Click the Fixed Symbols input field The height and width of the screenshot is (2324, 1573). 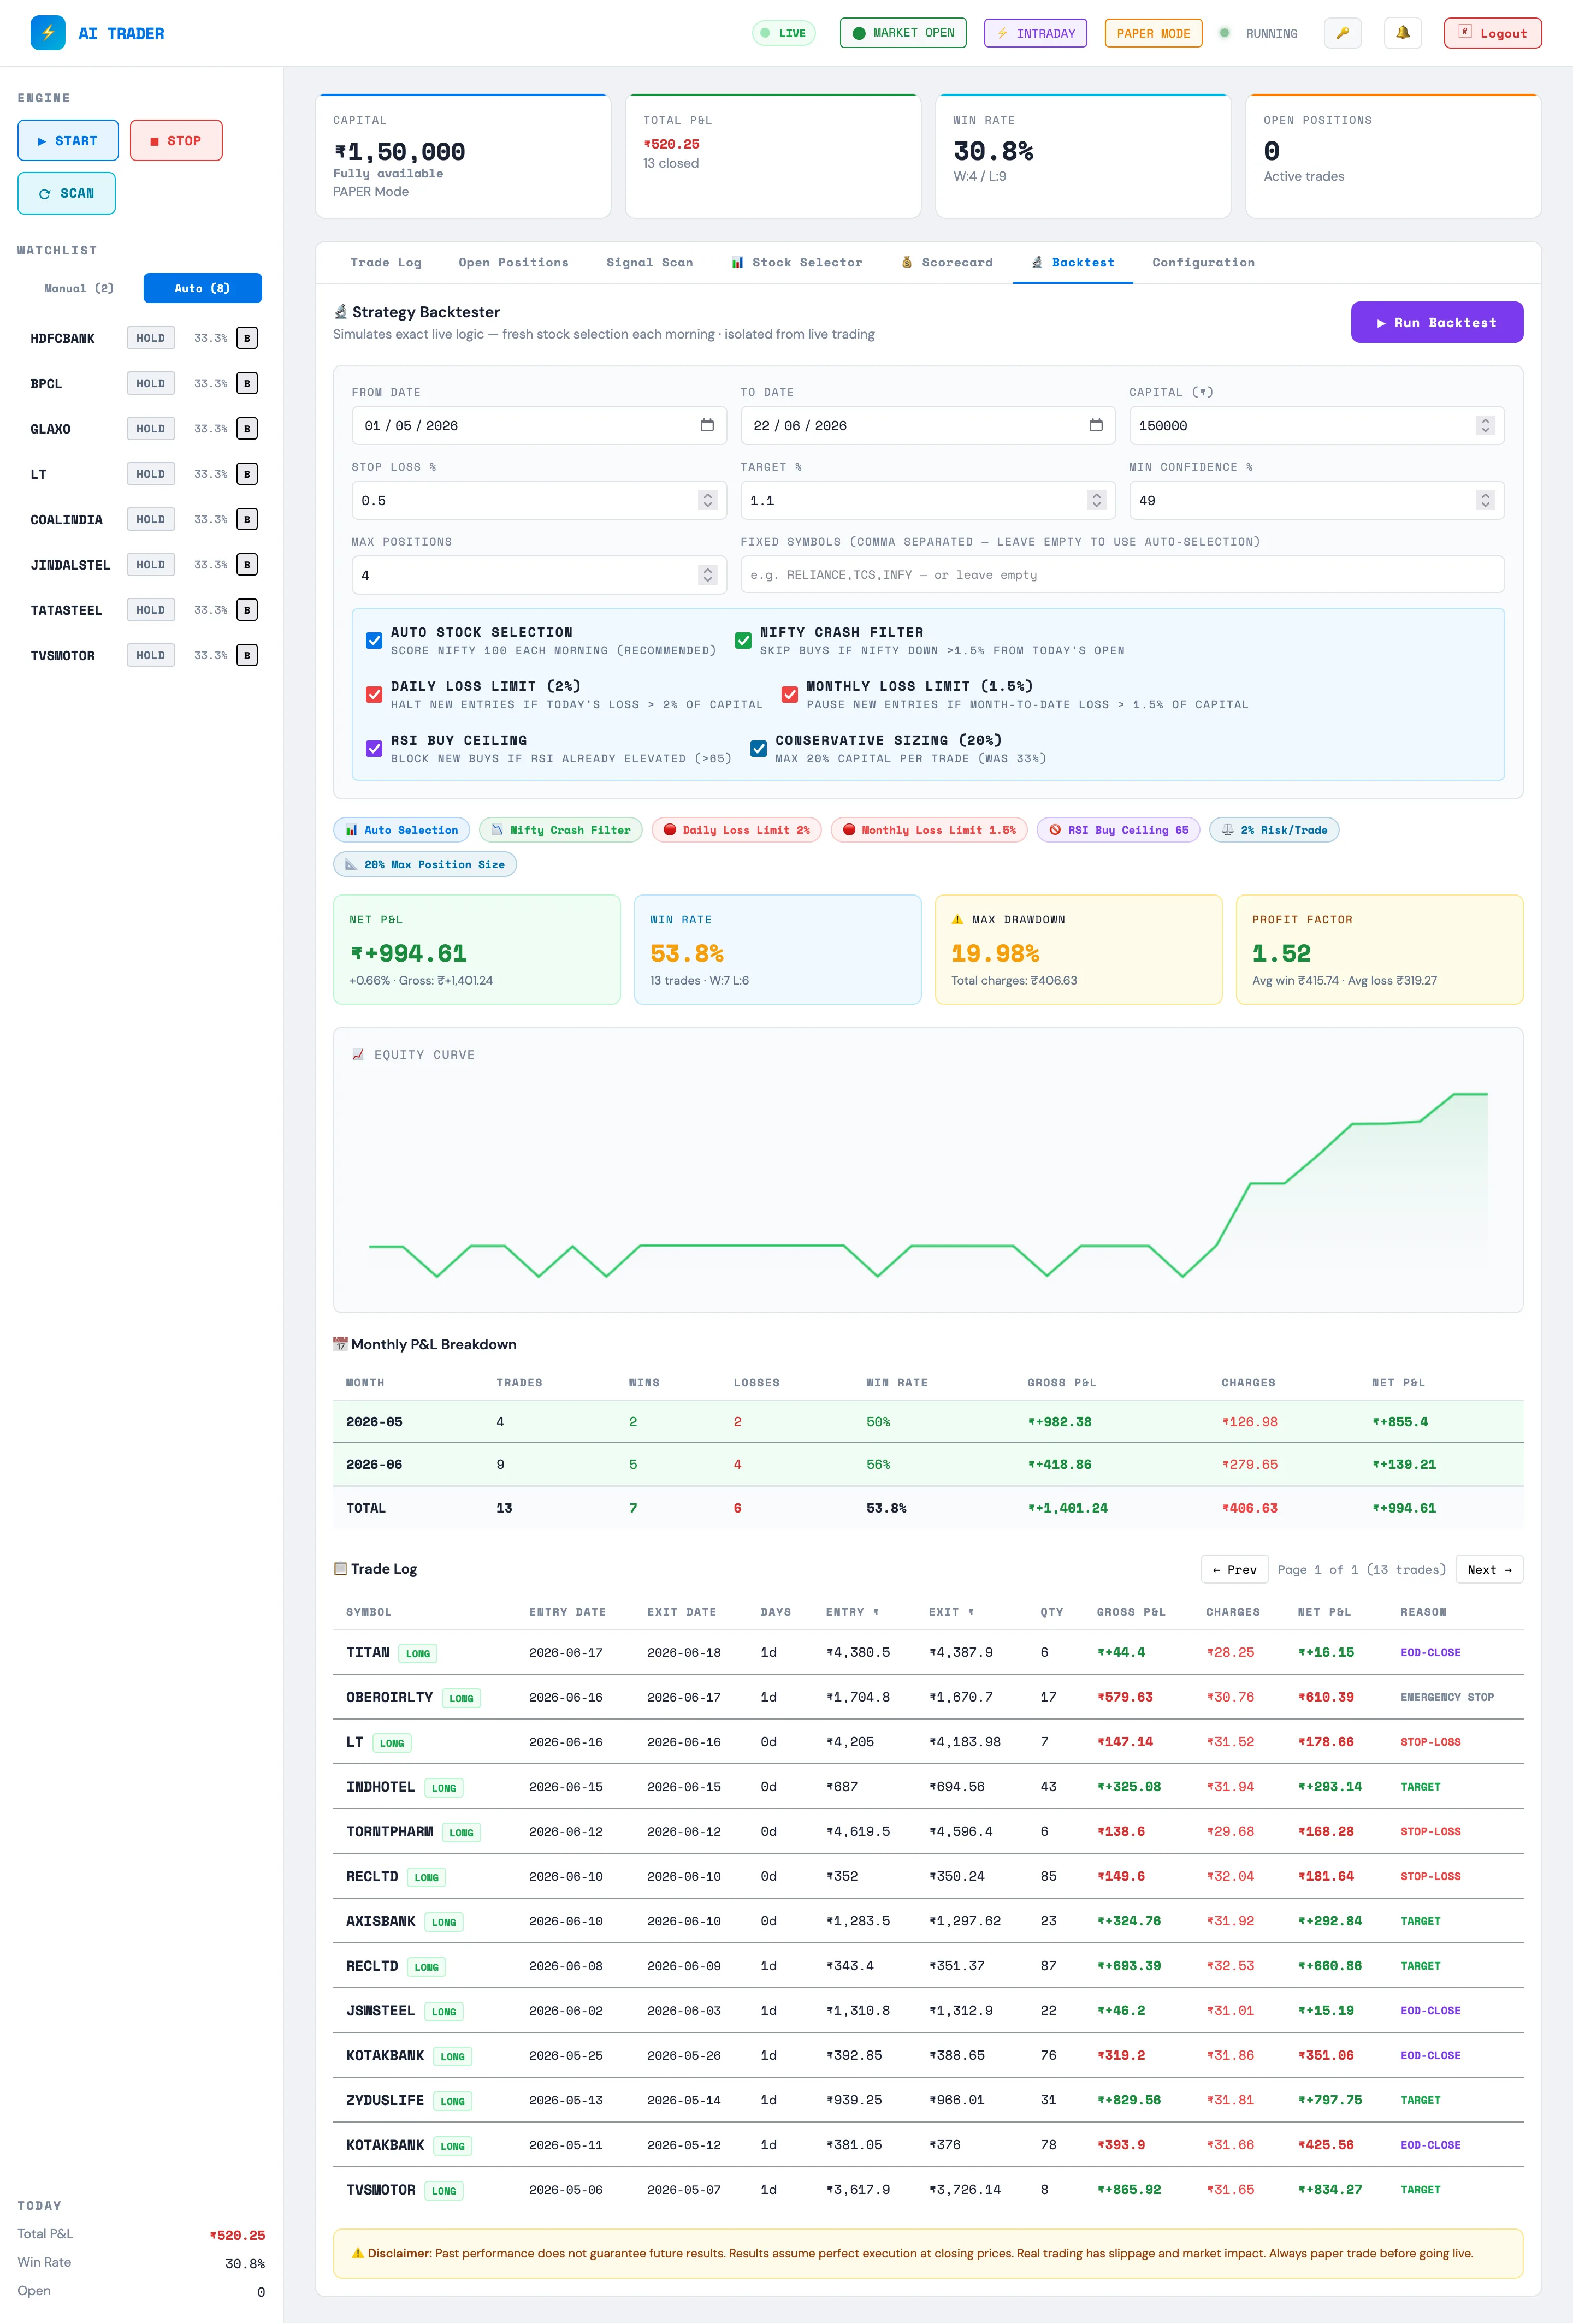[x=1122, y=575]
